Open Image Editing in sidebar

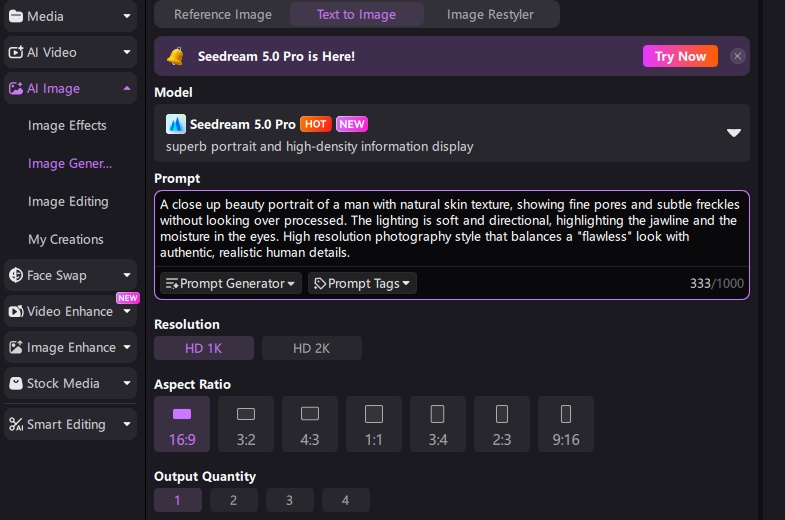click(68, 201)
